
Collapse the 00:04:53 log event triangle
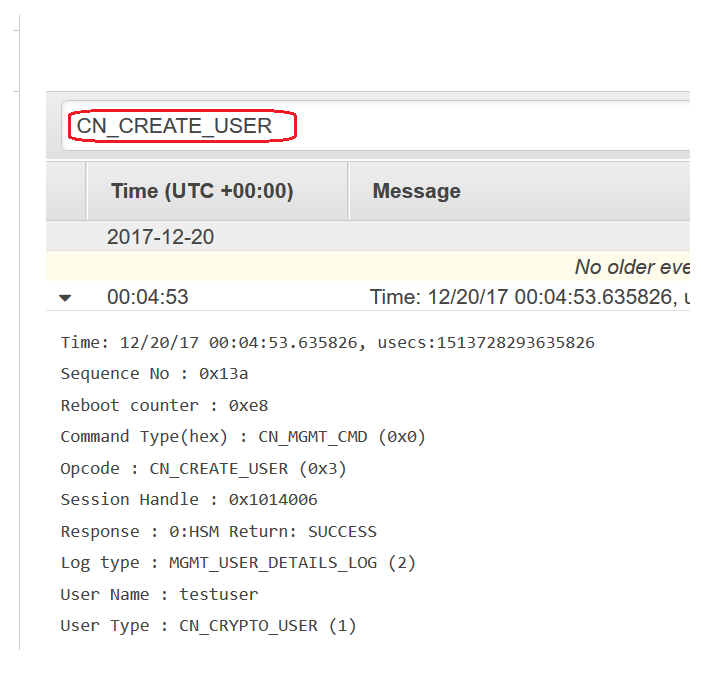tap(65, 298)
